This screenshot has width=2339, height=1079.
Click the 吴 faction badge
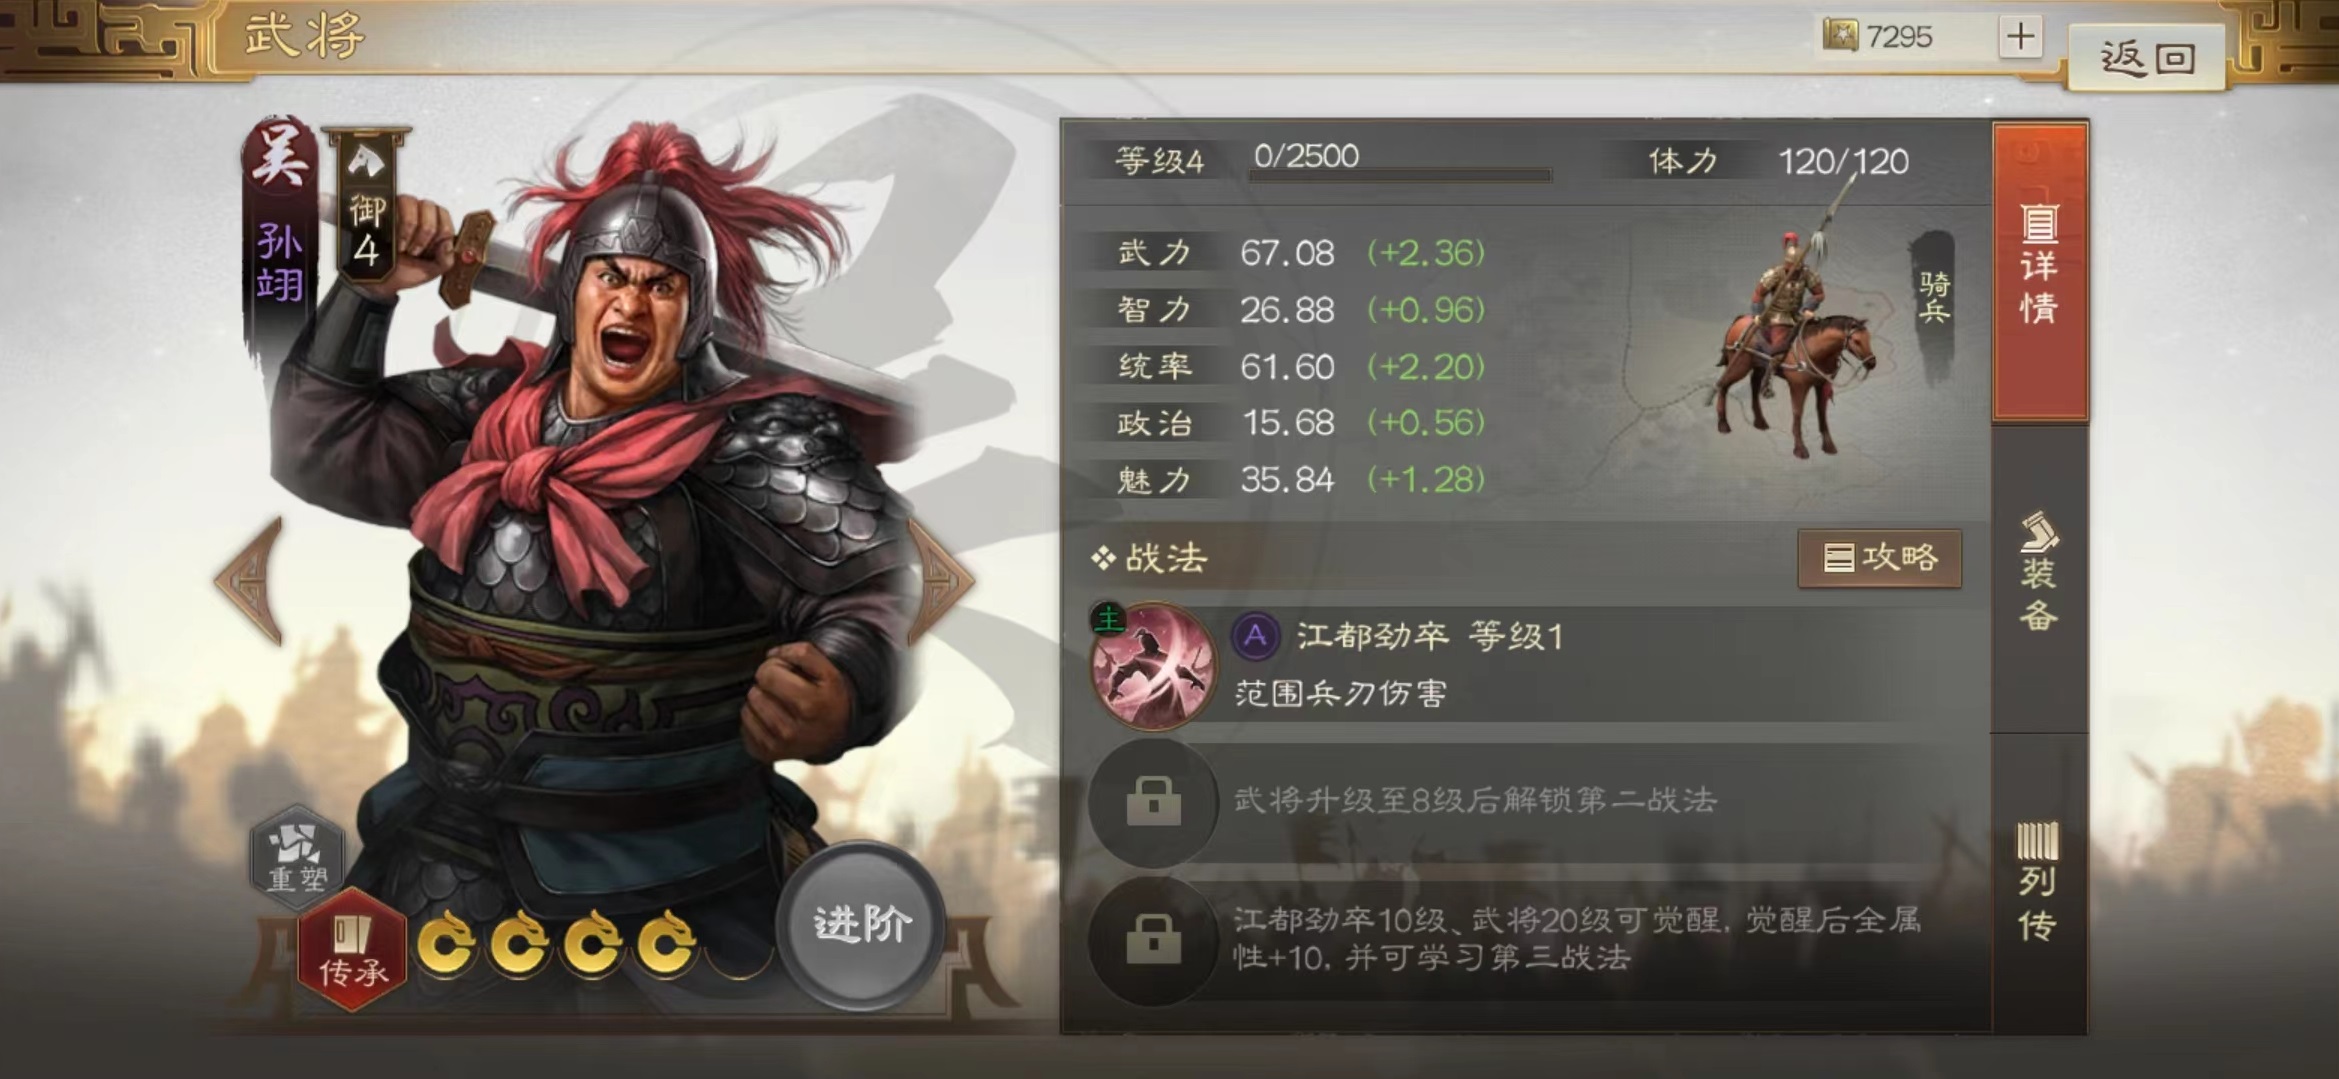click(x=278, y=156)
